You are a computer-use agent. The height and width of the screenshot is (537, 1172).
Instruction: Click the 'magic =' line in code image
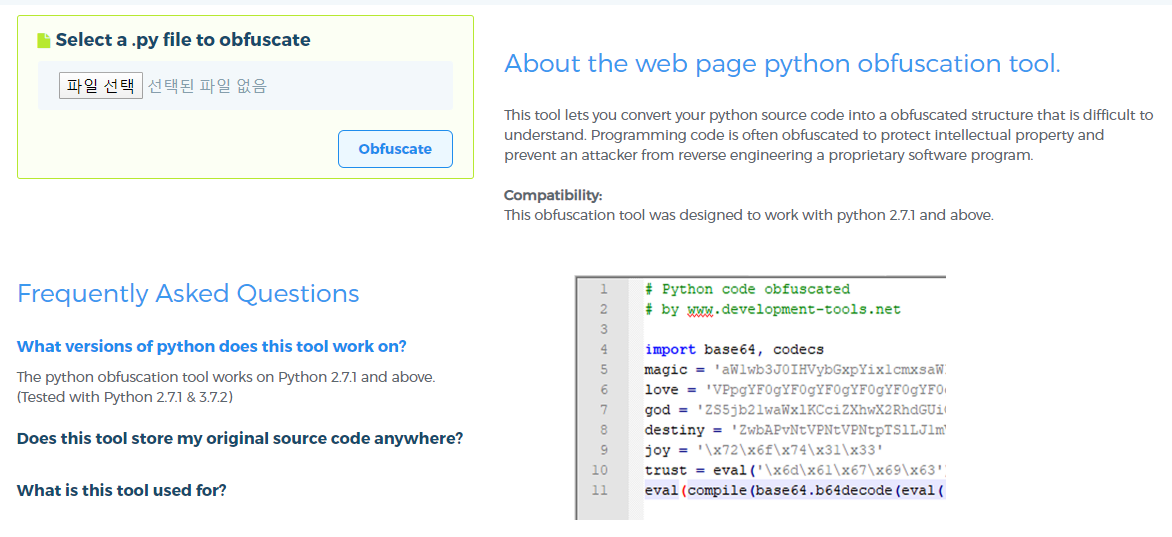coord(795,369)
